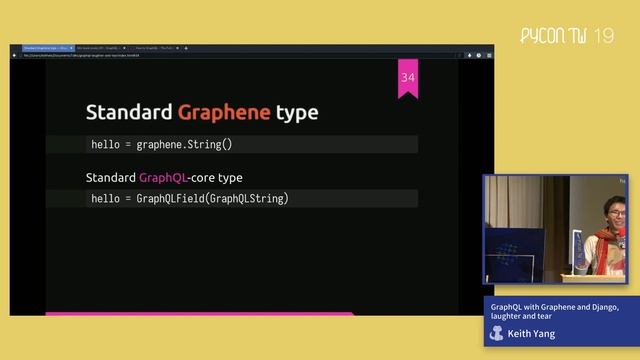The image size is (640, 360).
Task: Open the browser hamburger menu
Action: [489, 55]
